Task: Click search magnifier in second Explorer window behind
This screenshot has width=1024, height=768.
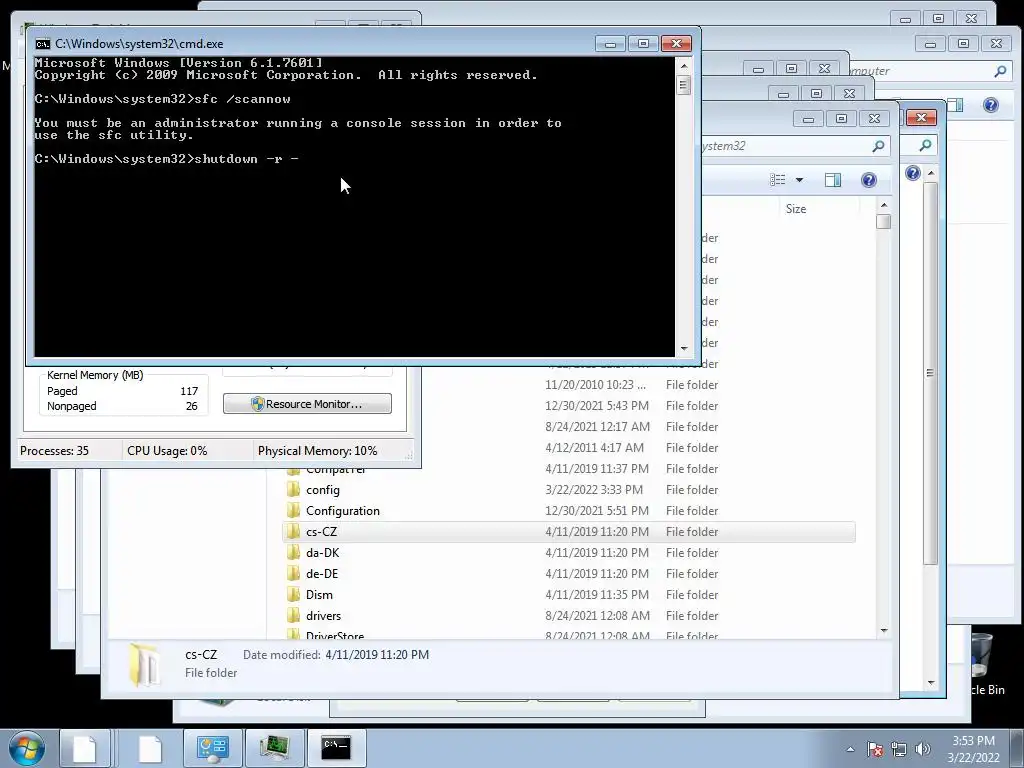Action: click(925, 146)
